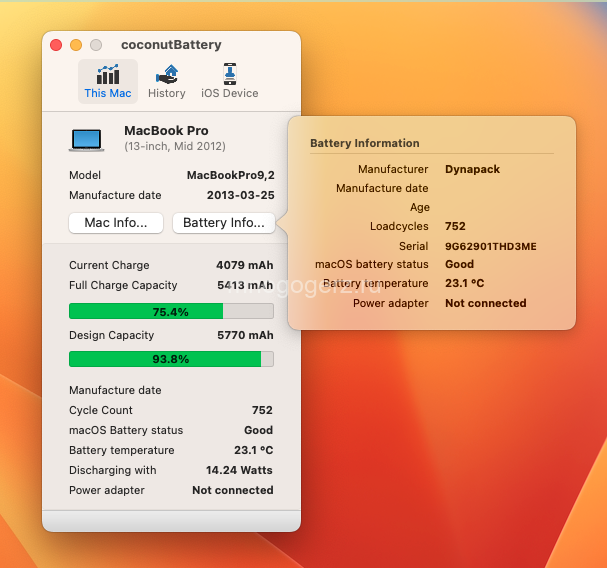Image resolution: width=607 pixels, height=568 pixels.
Task: Select the This Mac bar chart icon
Action: (108, 74)
